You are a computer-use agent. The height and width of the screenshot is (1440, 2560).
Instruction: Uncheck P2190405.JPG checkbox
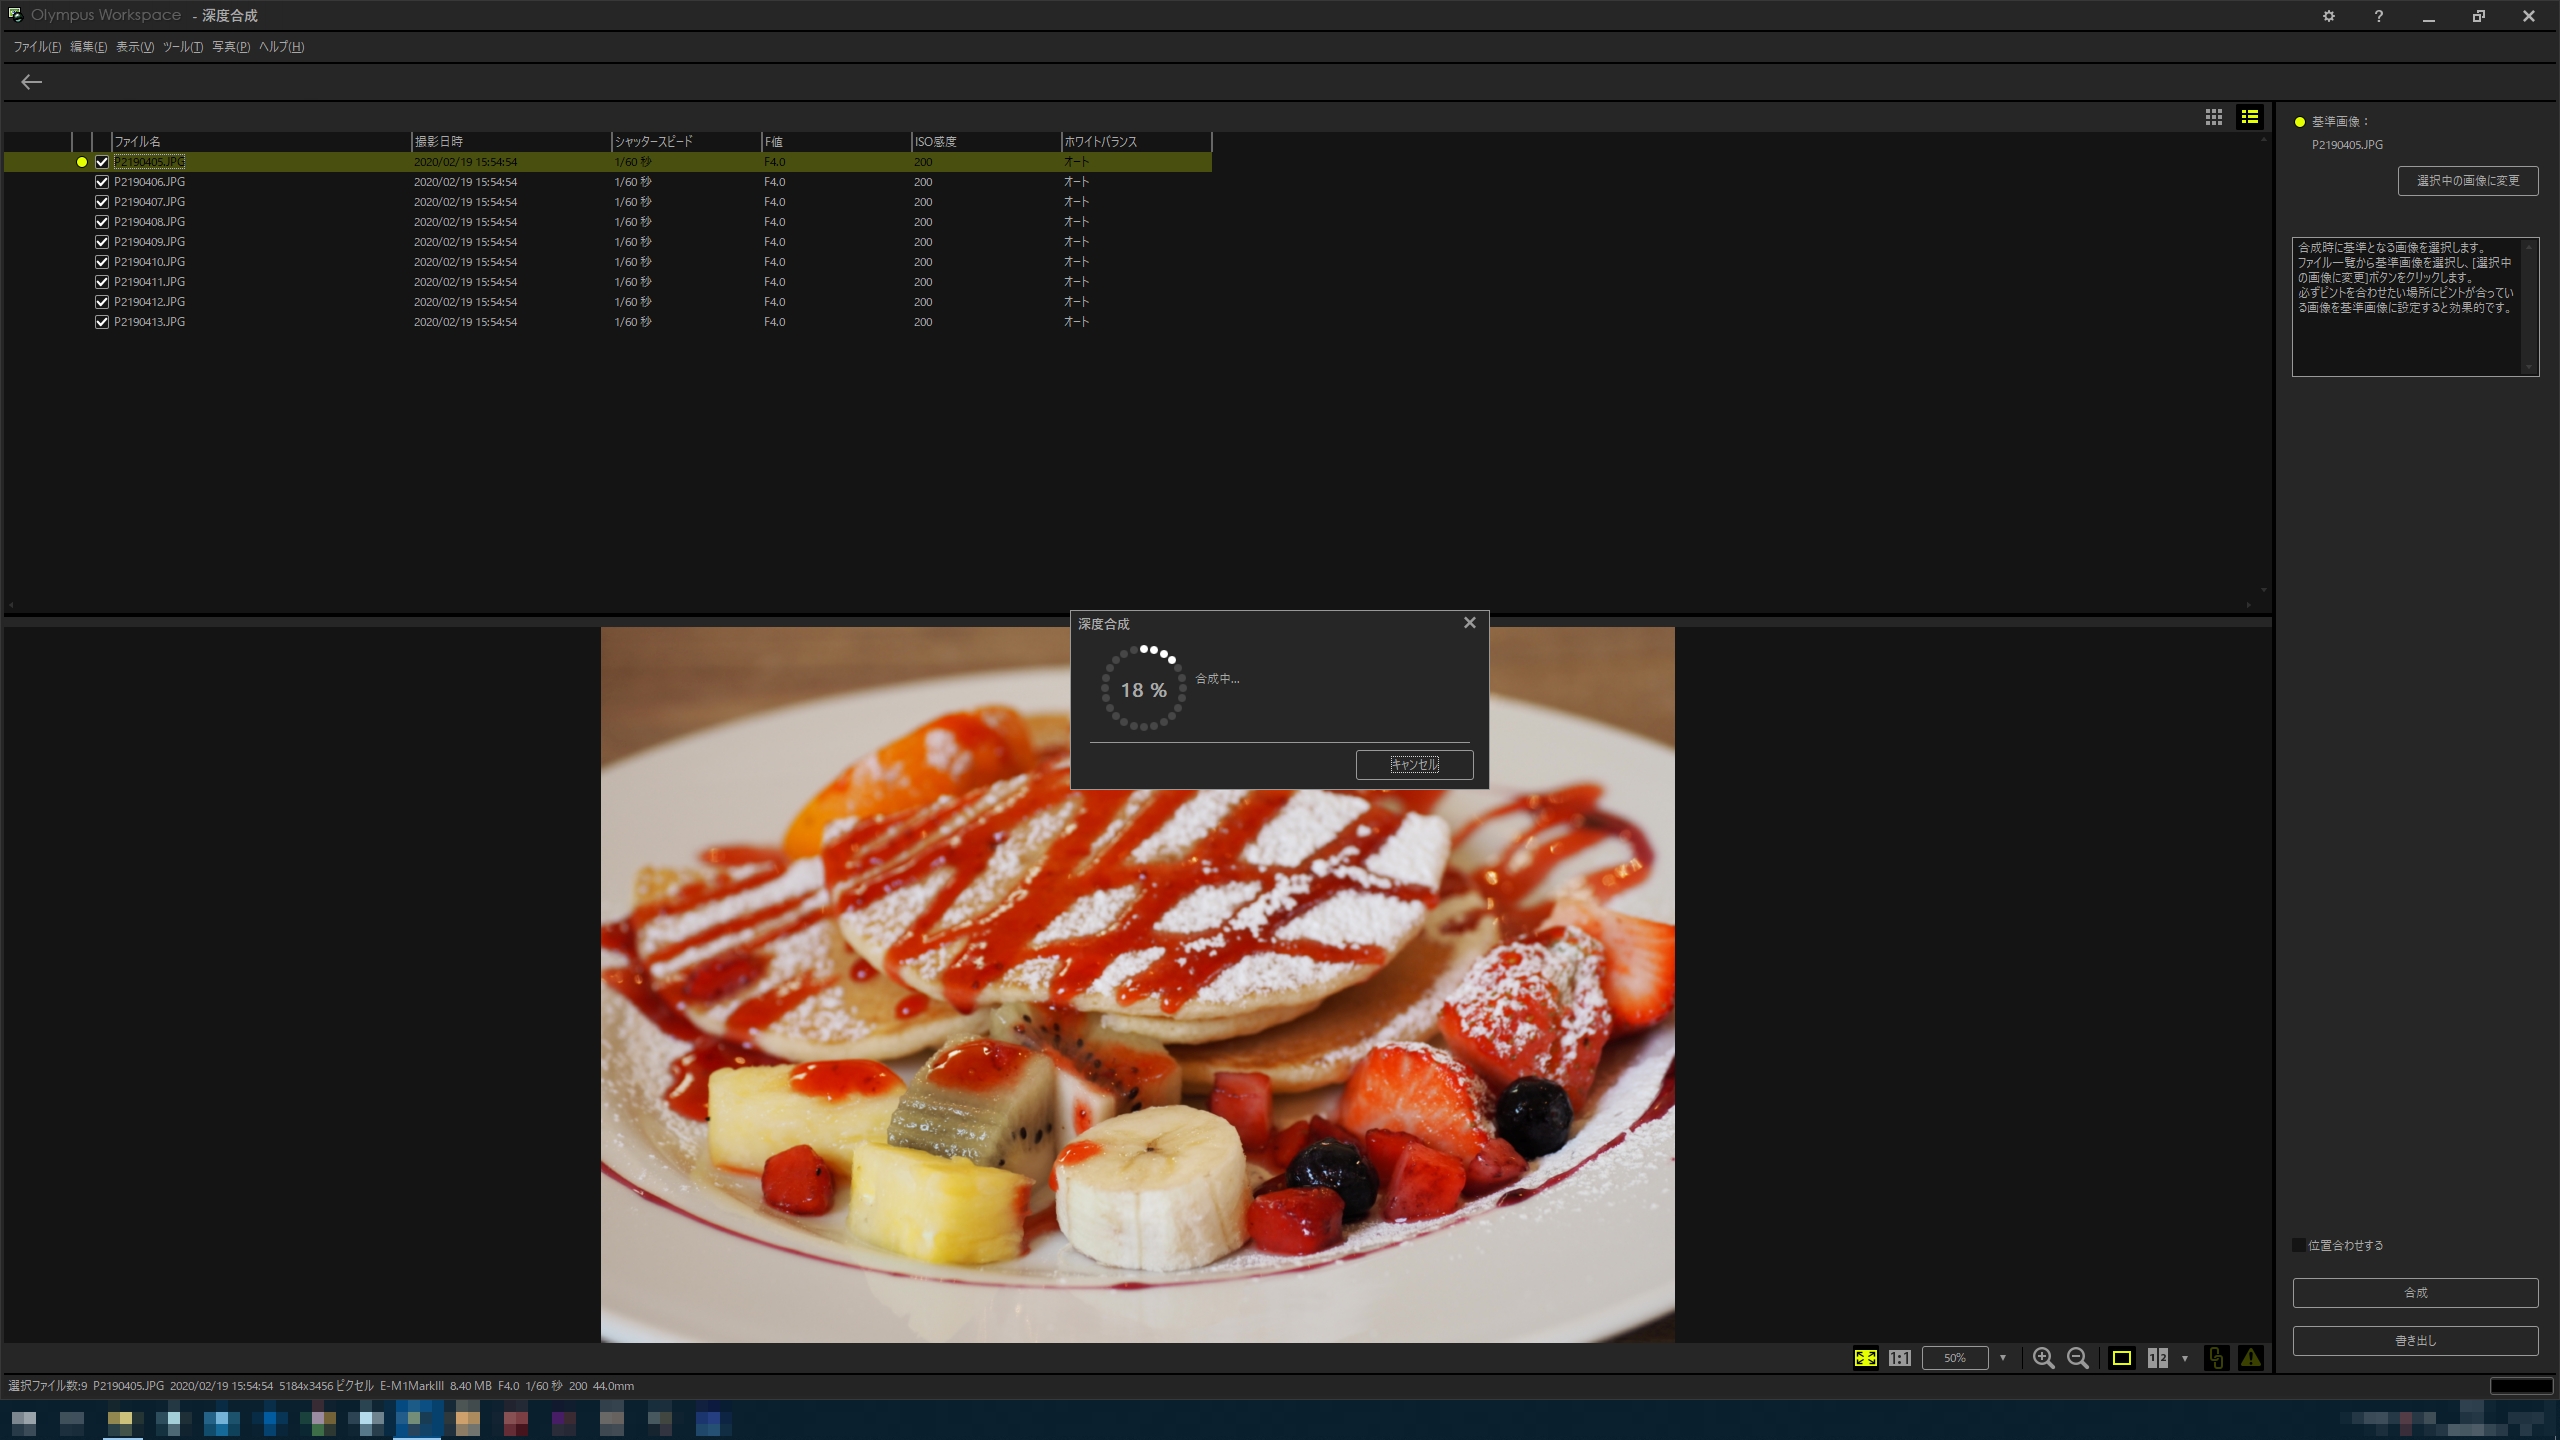(102, 162)
